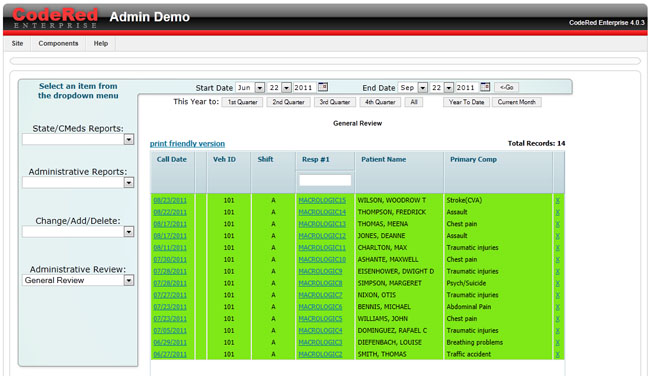Sort by the Shift column header
The height and width of the screenshot is (376, 650).
tap(265, 160)
